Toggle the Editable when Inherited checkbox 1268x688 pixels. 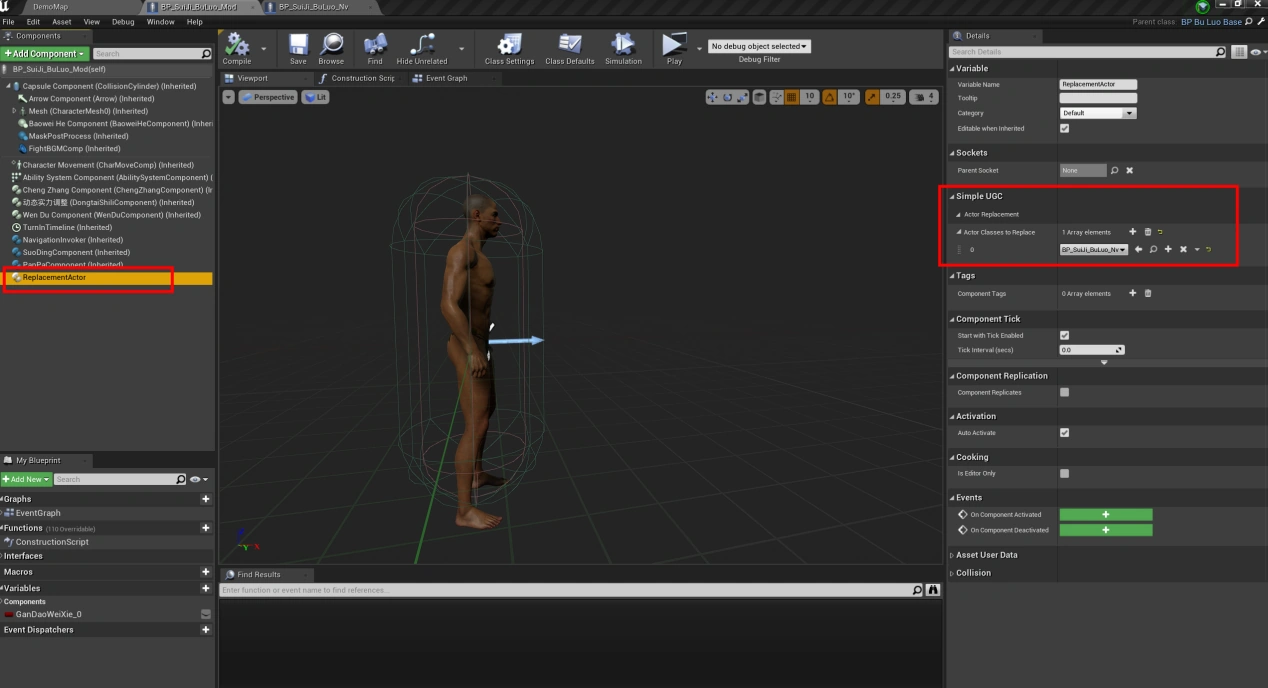click(x=1064, y=129)
